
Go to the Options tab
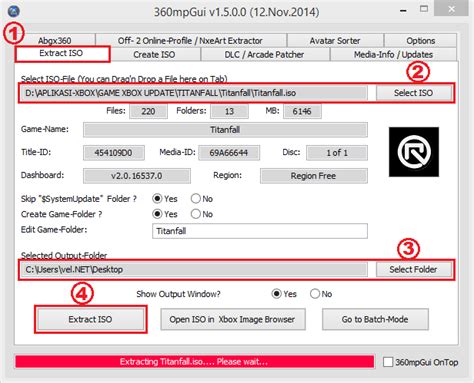tap(420, 41)
